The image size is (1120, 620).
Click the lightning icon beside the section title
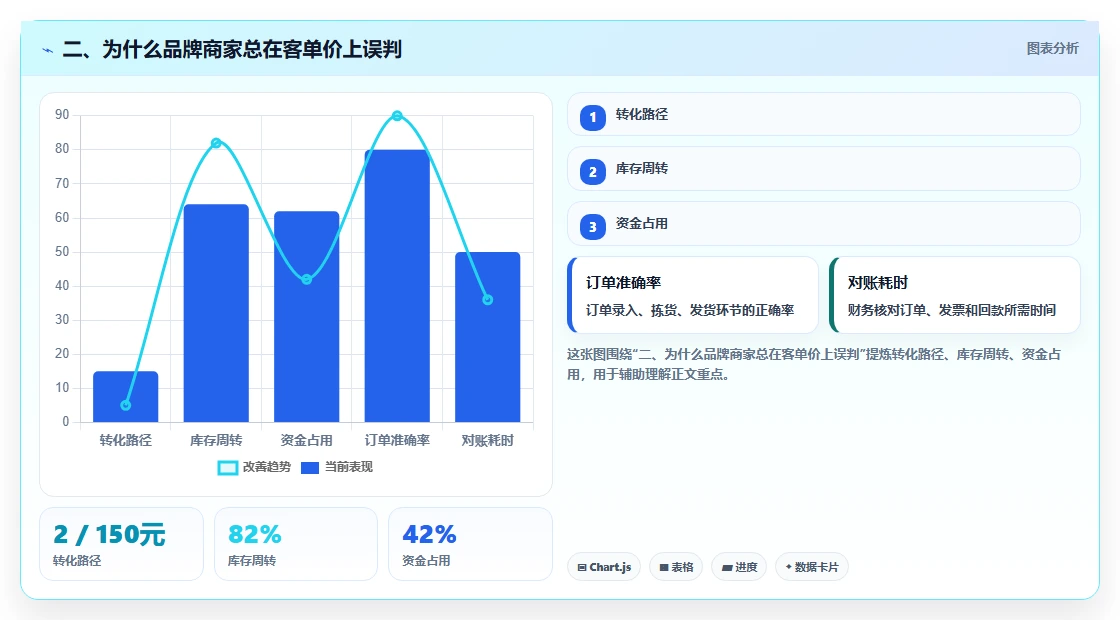[48, 50]
